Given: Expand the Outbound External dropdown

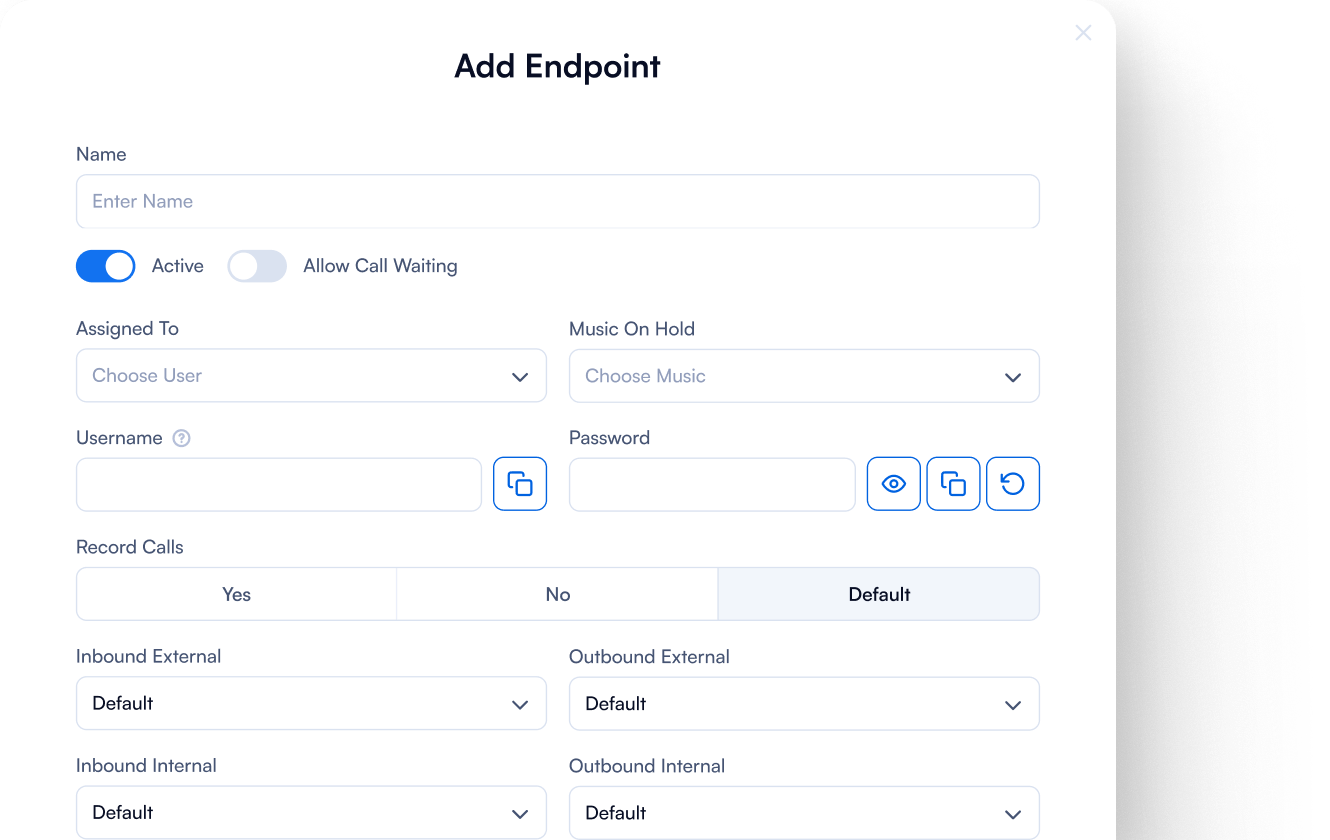Looking at the screenshot, I should point(804,704).
